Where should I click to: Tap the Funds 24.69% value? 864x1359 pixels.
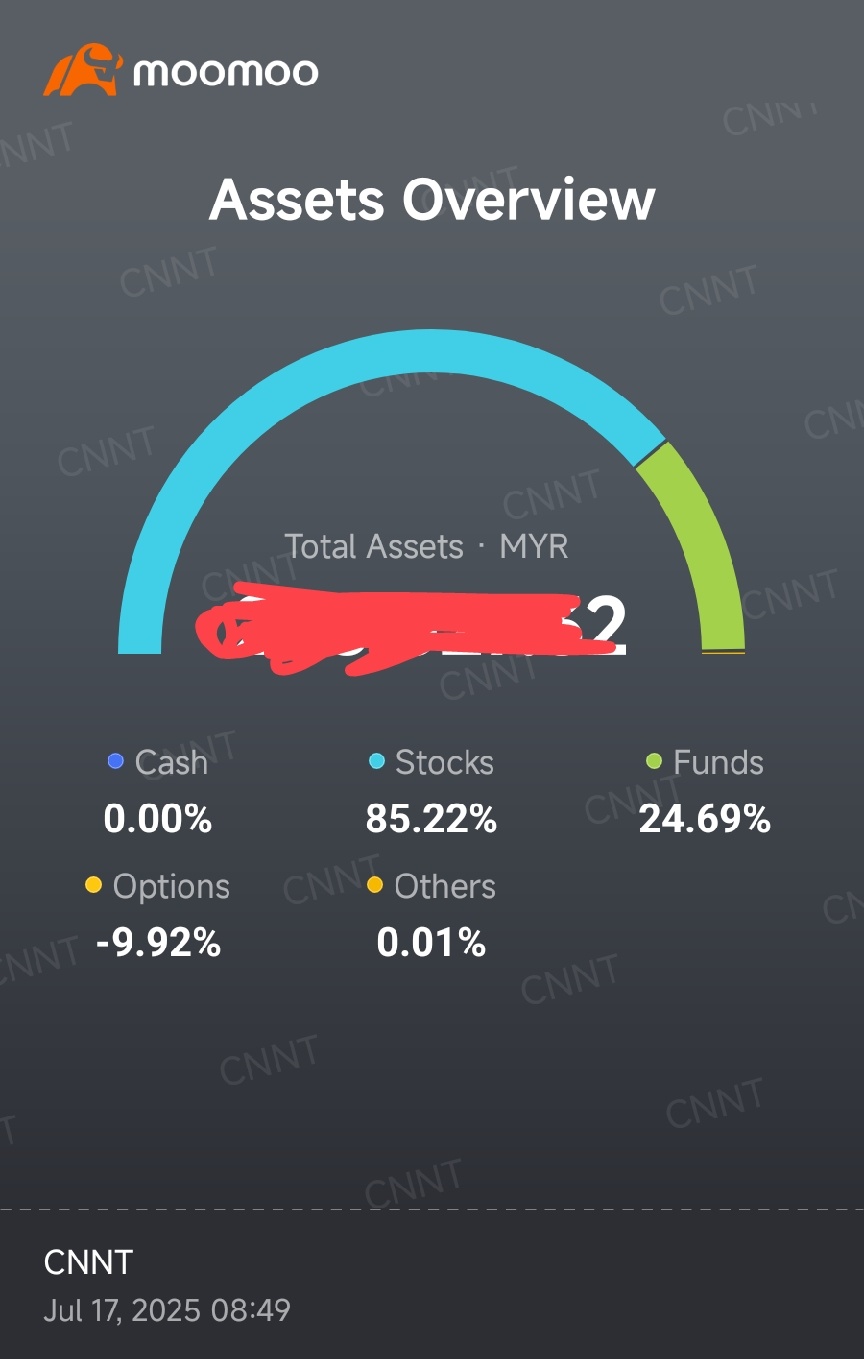pos(705,820)
